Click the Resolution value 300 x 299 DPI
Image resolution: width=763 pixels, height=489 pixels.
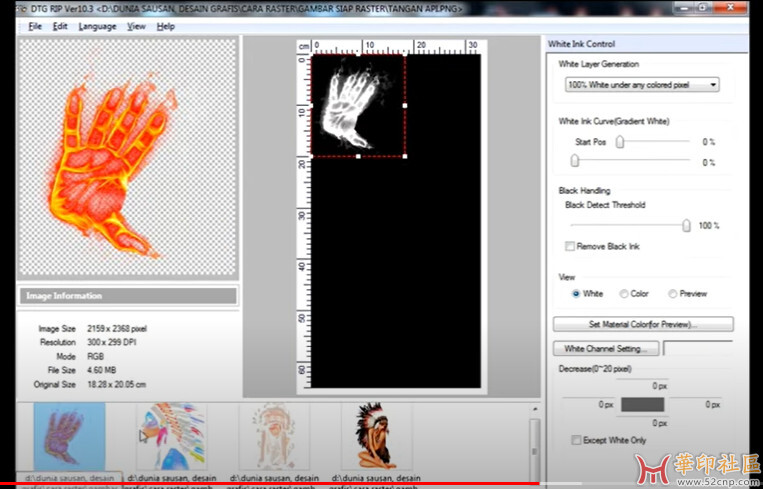pyautogui.click(x=111, y=342)
